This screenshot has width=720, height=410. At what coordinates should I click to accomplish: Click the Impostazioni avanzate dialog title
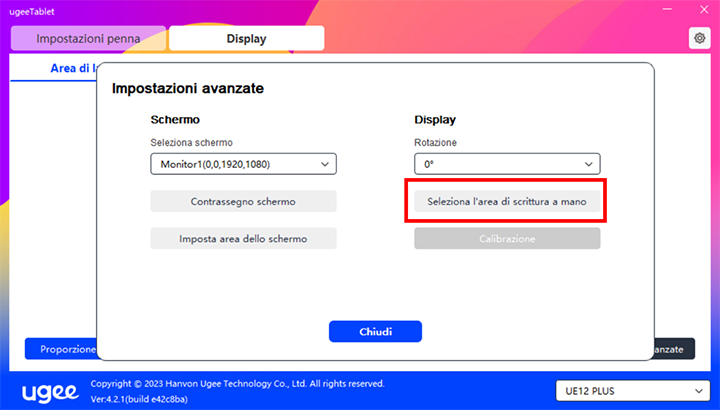pos(187,89)
